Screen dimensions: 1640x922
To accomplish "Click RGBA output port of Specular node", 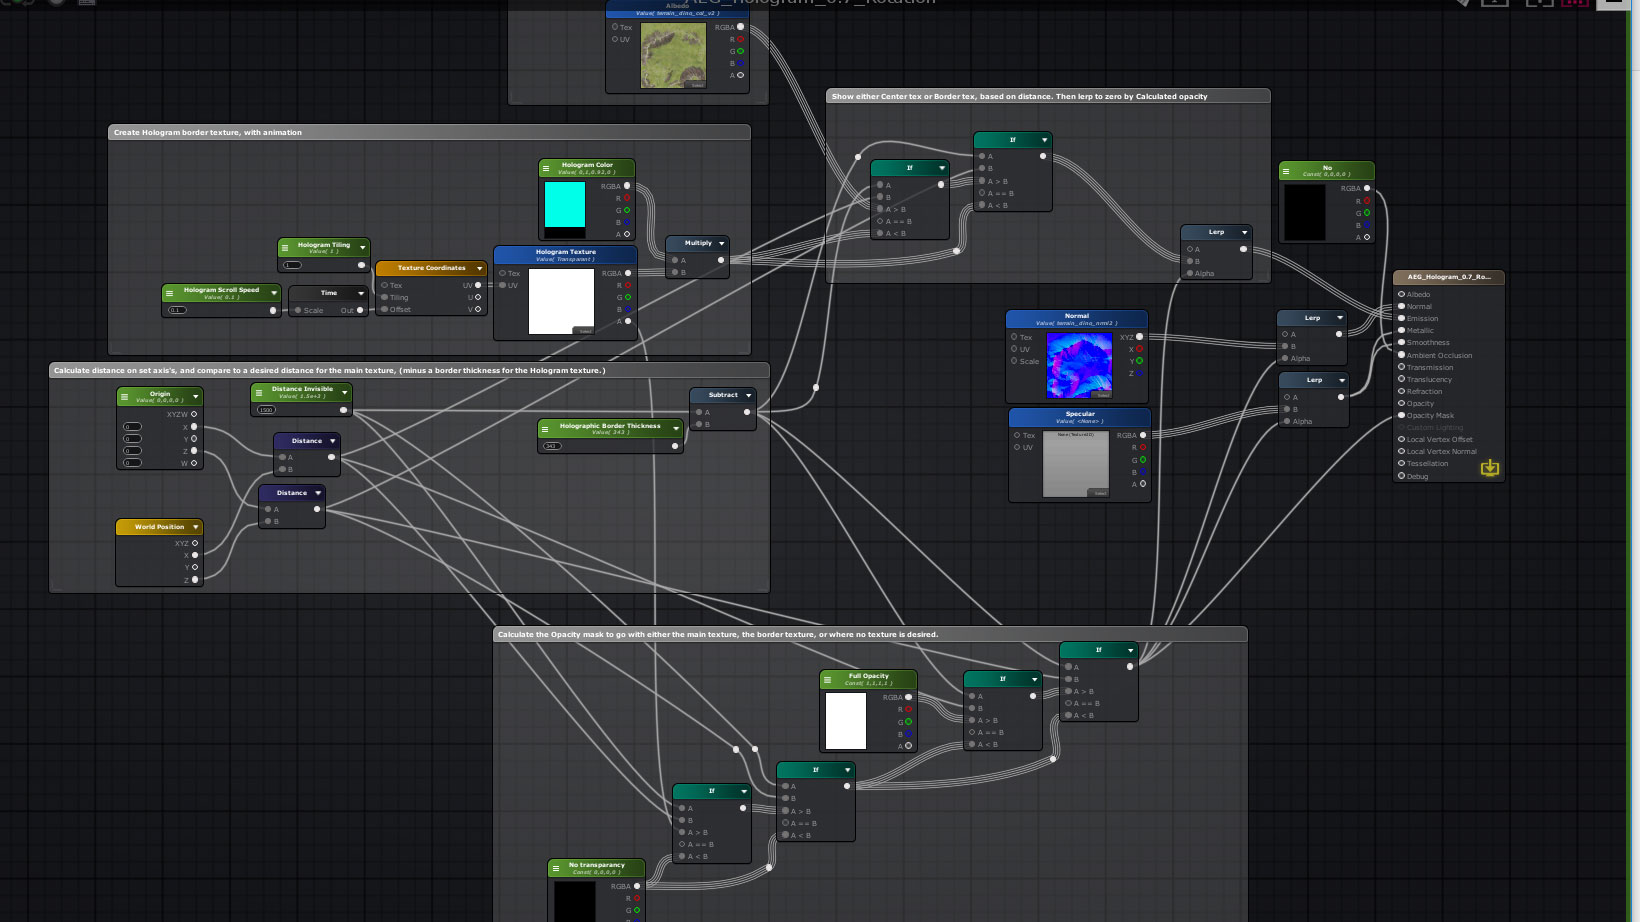I will point(1143,435).
